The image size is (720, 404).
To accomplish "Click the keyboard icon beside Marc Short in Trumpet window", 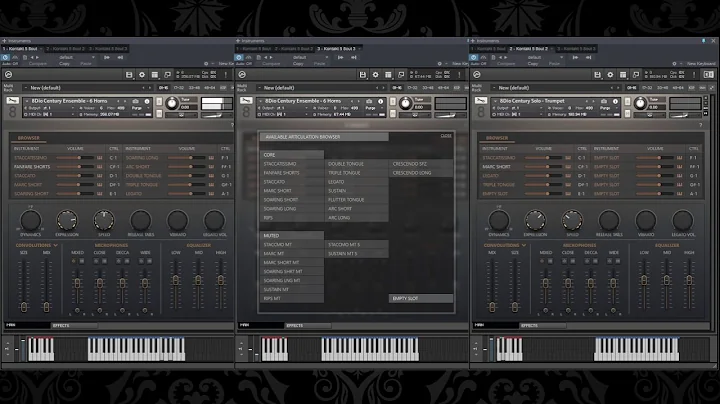I will pos(568,167).
